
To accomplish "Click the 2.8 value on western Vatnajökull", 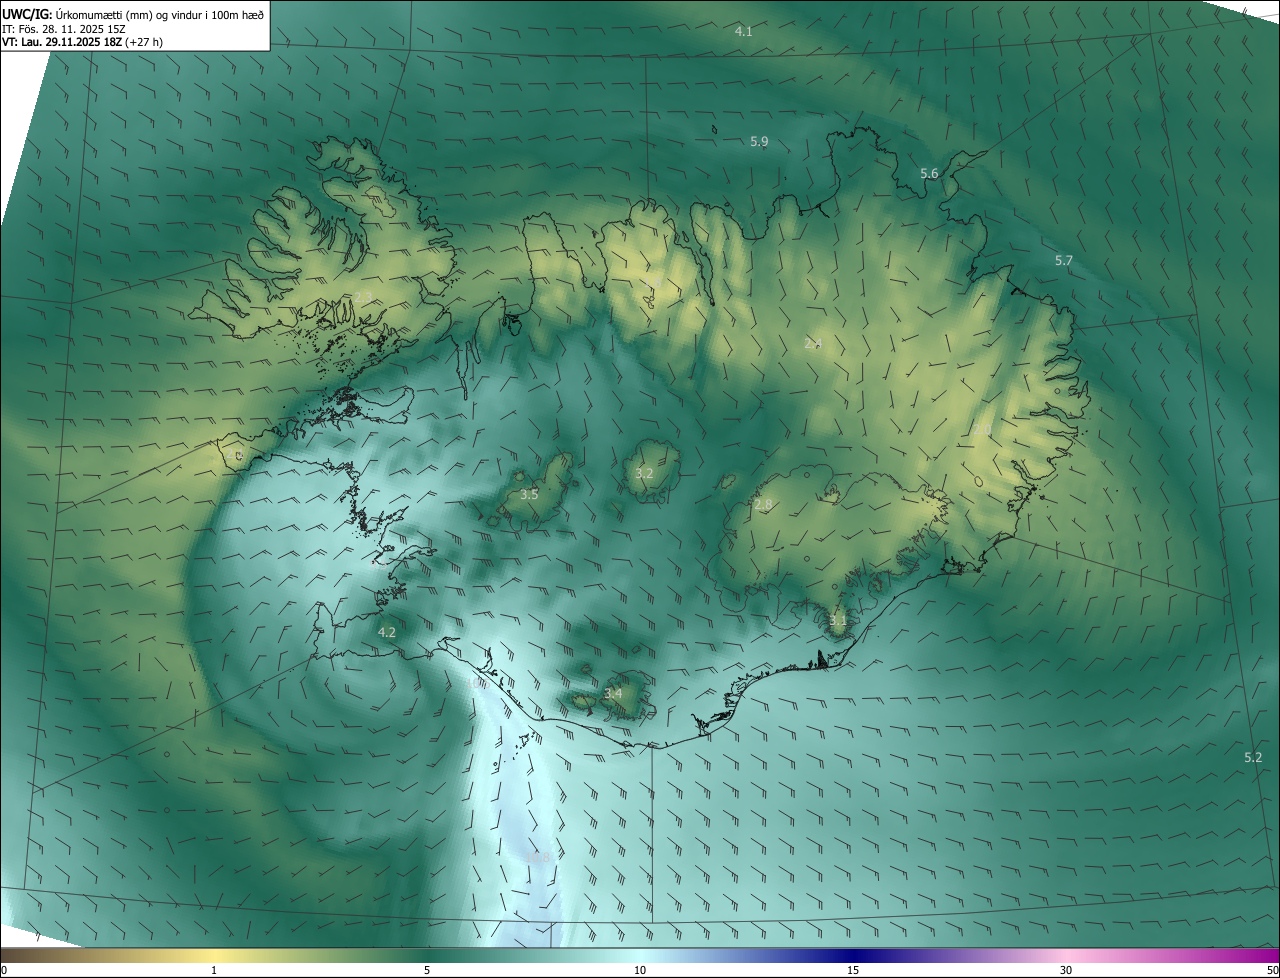I will pyautogui.click(x=763, y=505).
